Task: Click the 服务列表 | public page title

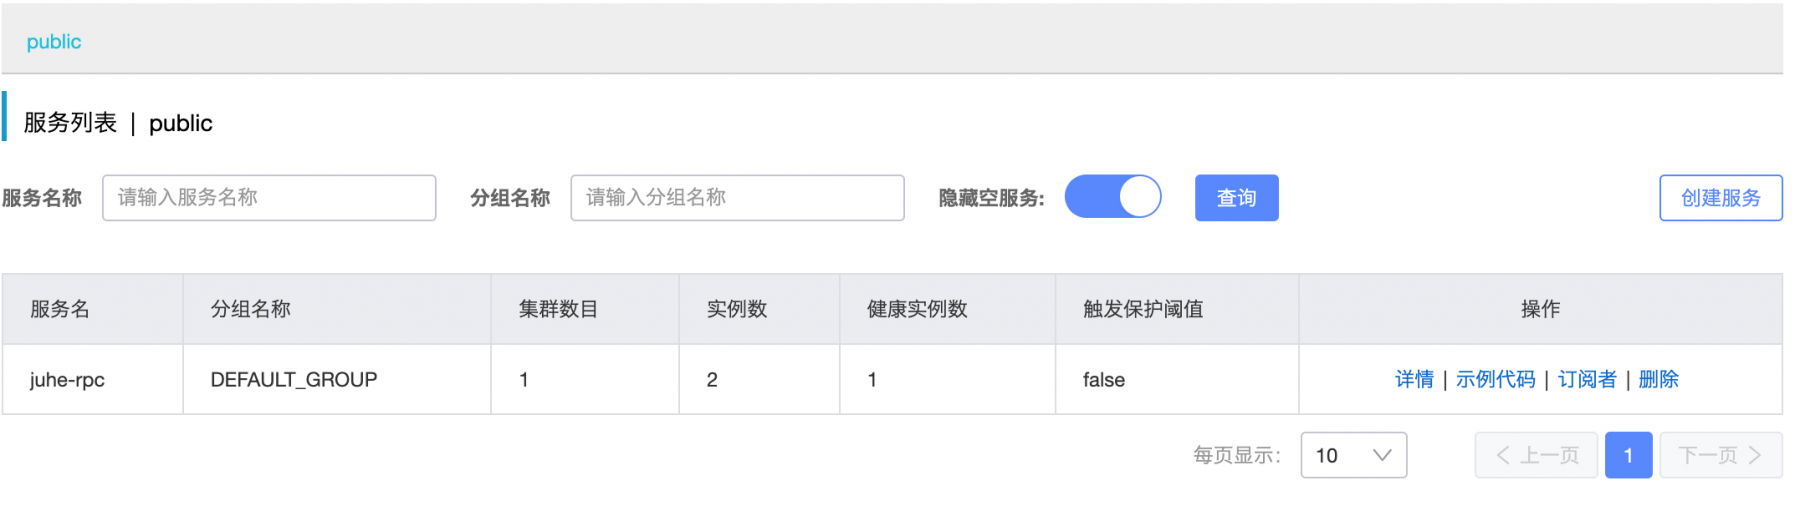Action: (118, 123)
